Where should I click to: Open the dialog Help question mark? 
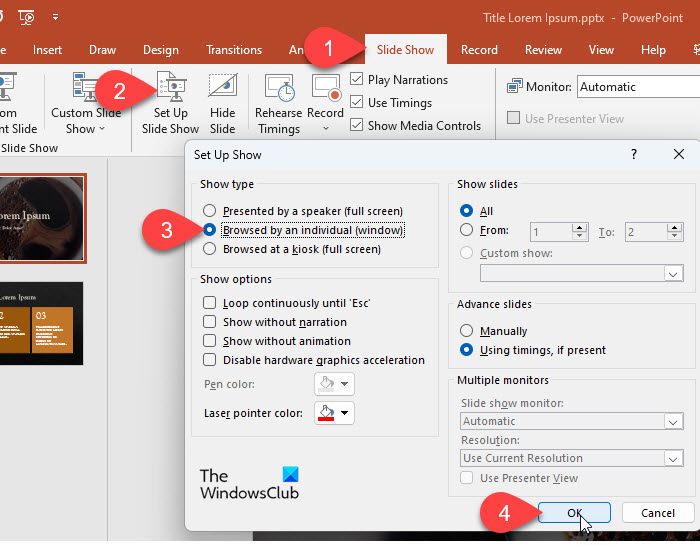coord(633,154)
